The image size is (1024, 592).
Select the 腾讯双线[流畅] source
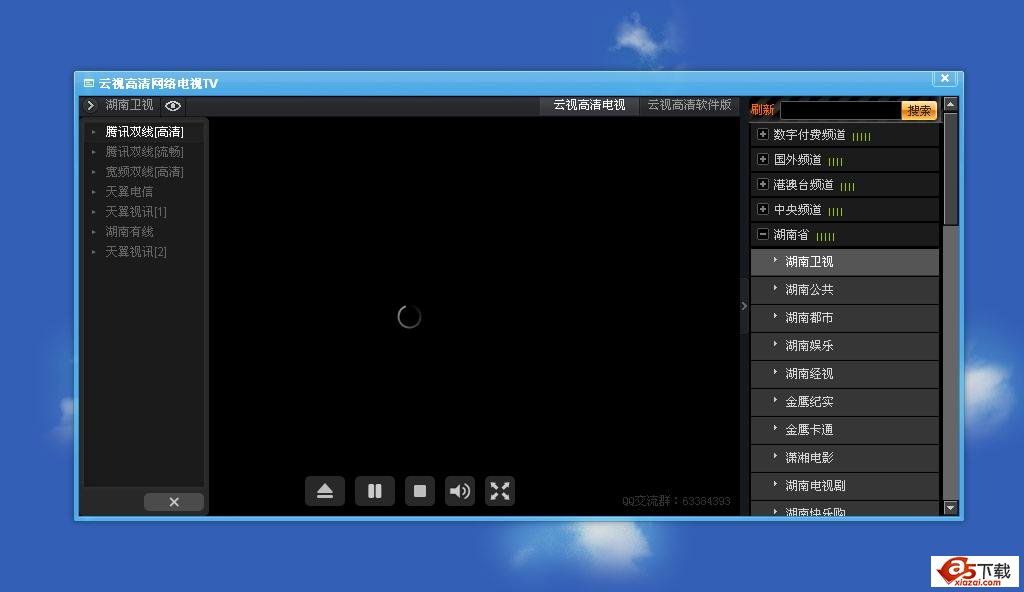click(144, 152)
